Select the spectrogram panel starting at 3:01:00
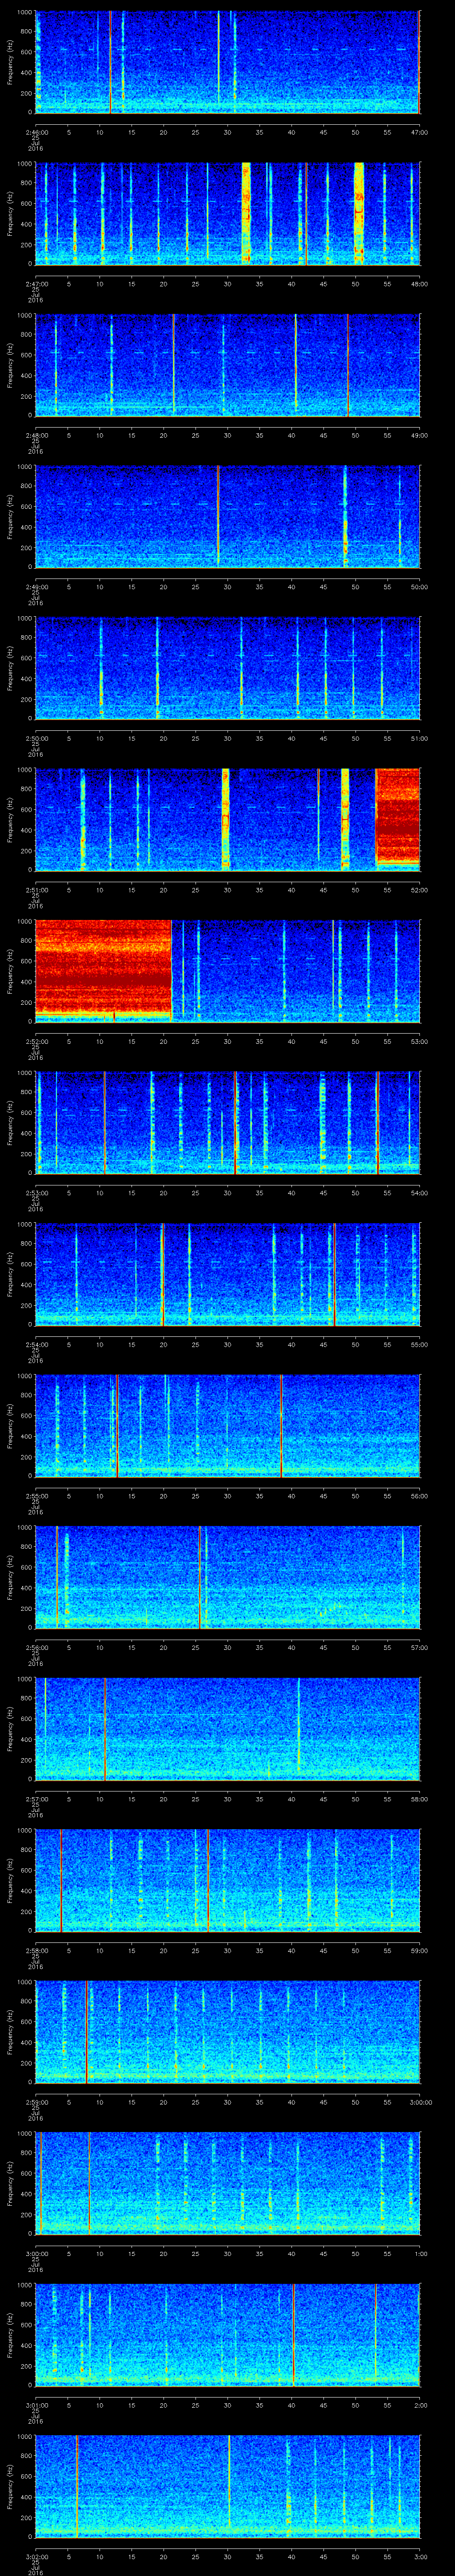This screenshot has width=455, height=2576. (227, 2335)
